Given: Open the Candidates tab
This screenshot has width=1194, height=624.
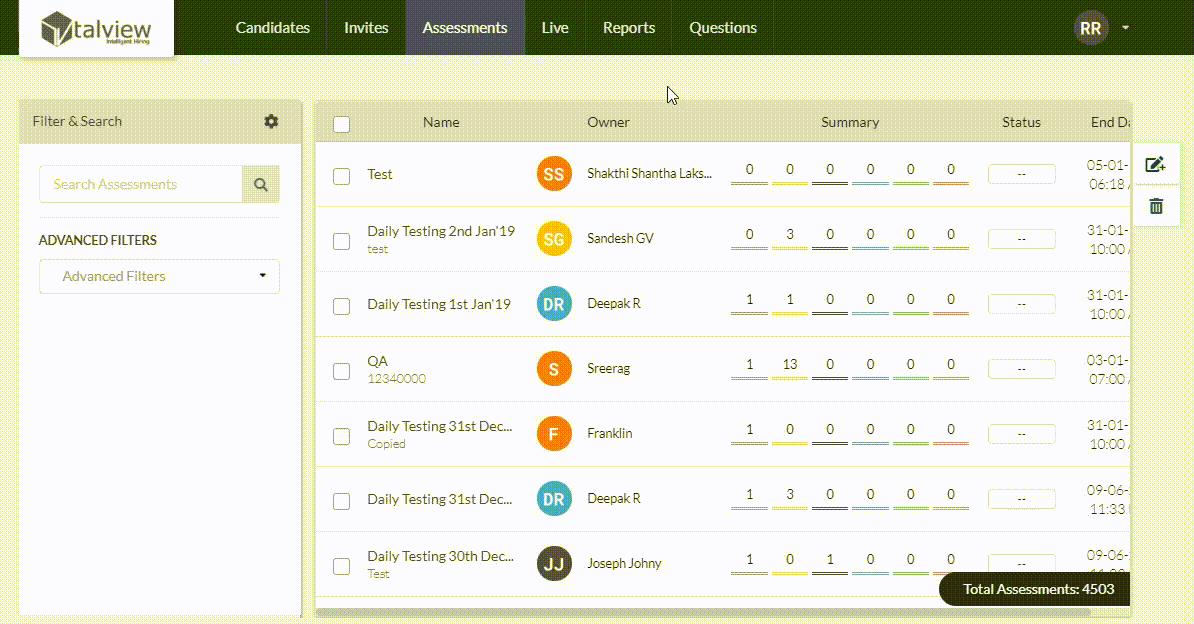Looking at the screenshot, I should coord(273,27).
